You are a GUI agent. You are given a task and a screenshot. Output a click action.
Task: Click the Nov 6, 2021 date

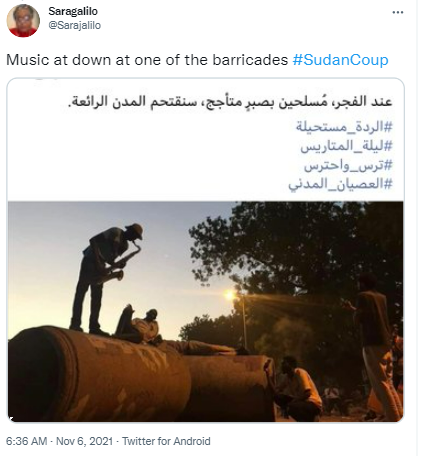click(84, 441)
